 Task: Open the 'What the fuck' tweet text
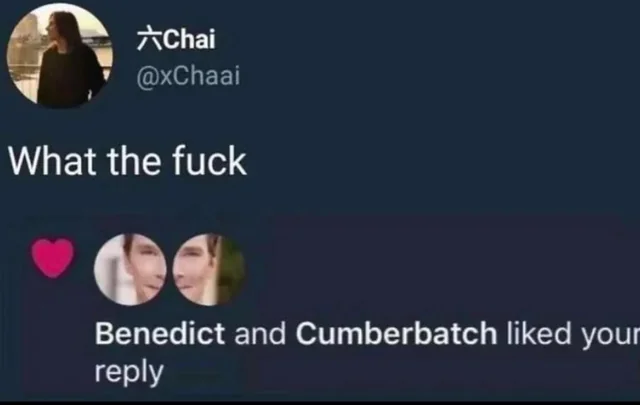[x=127, y=161]
